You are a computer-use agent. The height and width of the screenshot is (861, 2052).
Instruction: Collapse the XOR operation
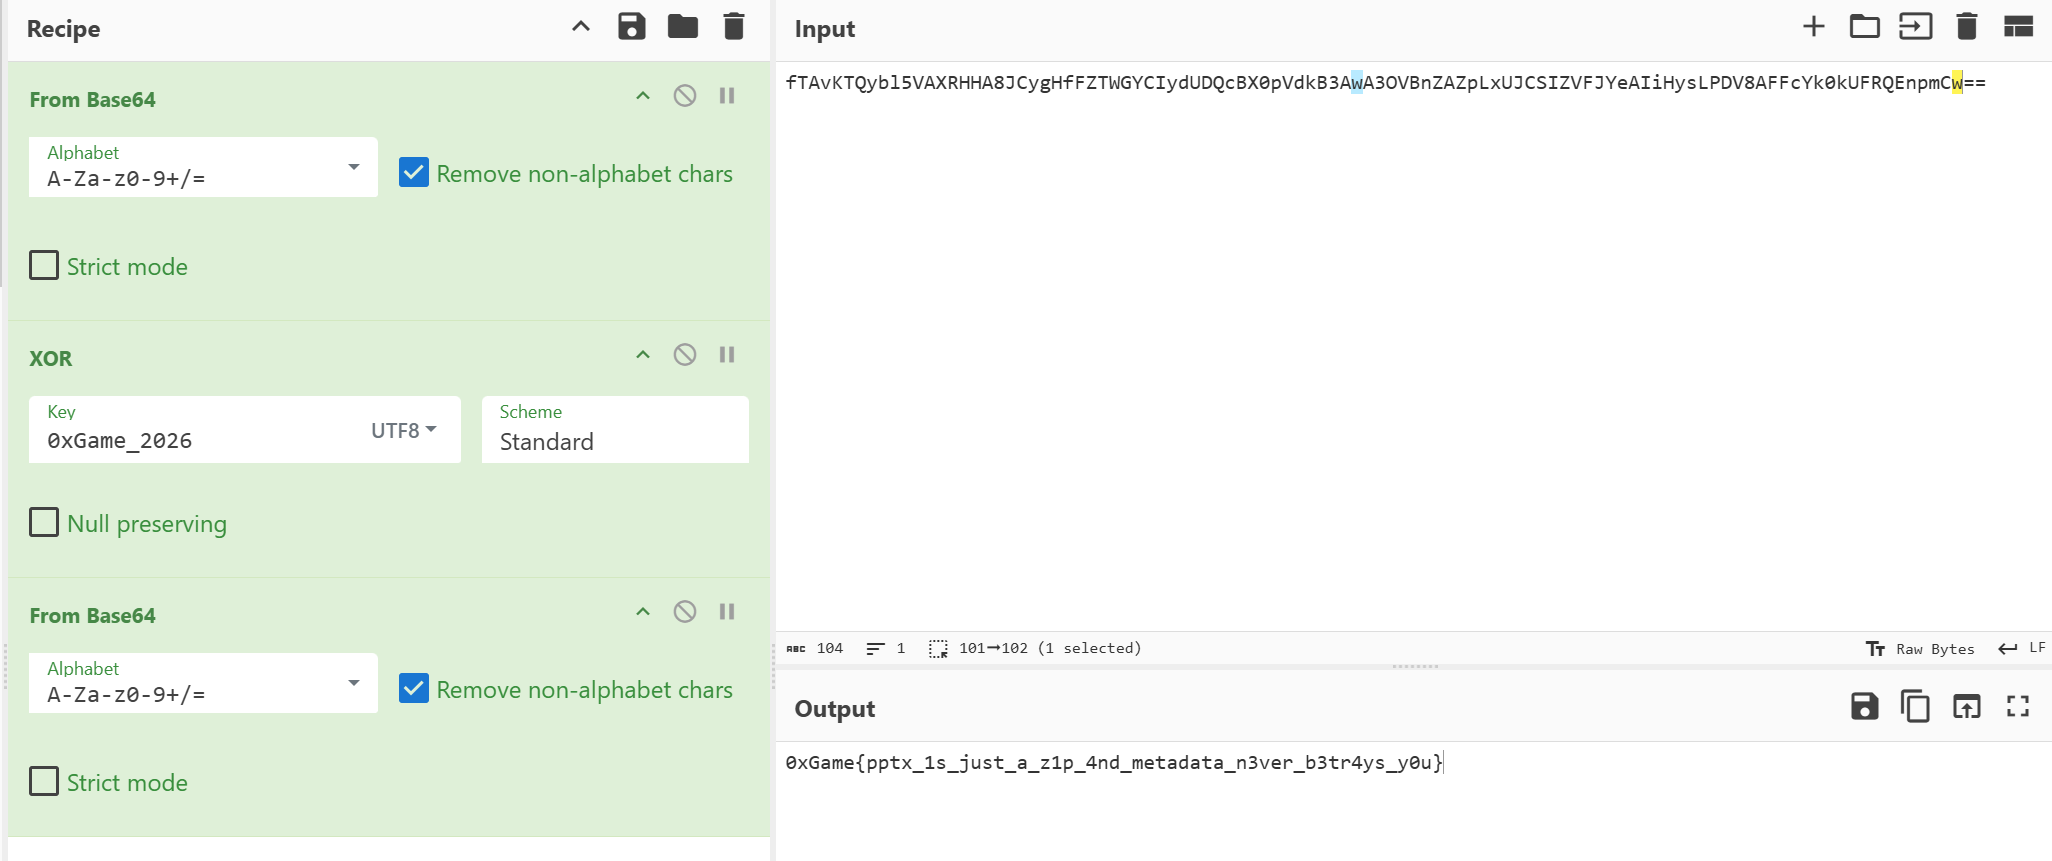click(x=643, y=355)
